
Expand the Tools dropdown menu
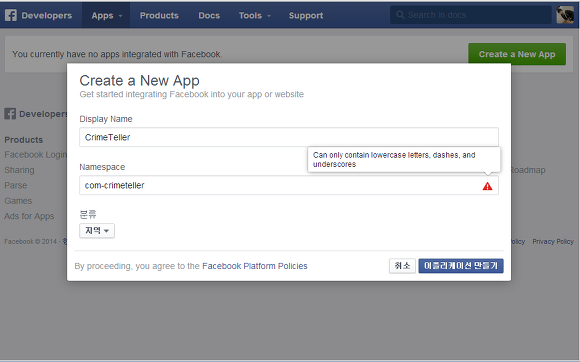click(x=254, y=16)
